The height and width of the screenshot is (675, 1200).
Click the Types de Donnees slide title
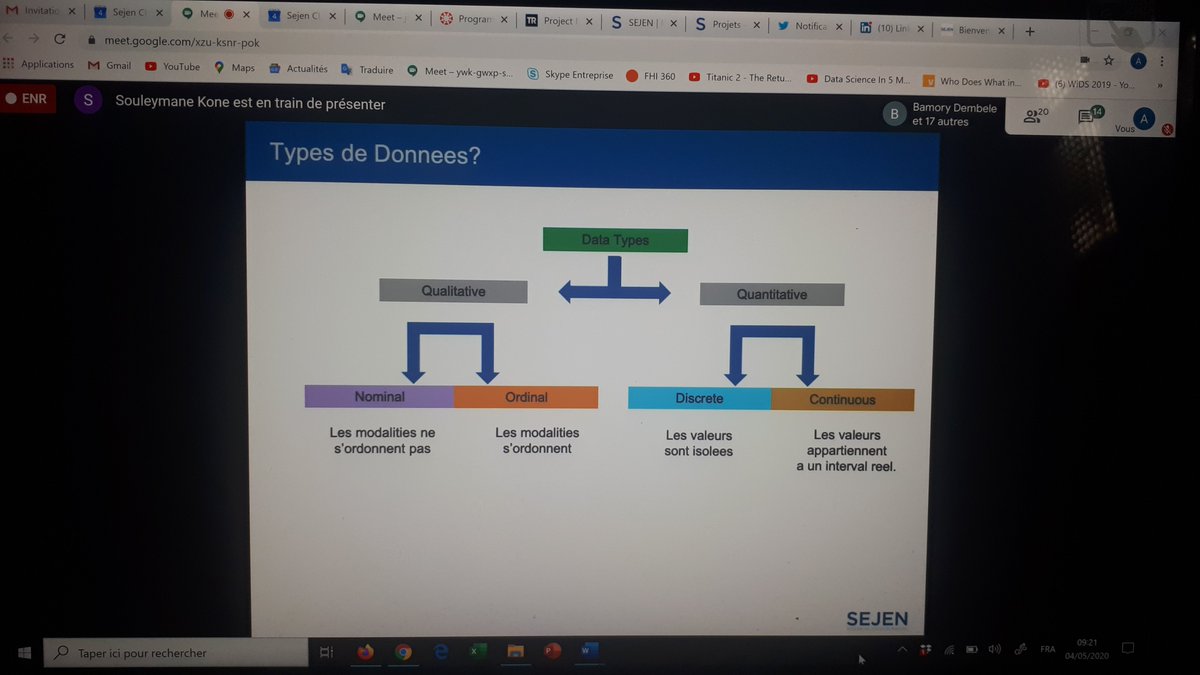tap(375, 154)
